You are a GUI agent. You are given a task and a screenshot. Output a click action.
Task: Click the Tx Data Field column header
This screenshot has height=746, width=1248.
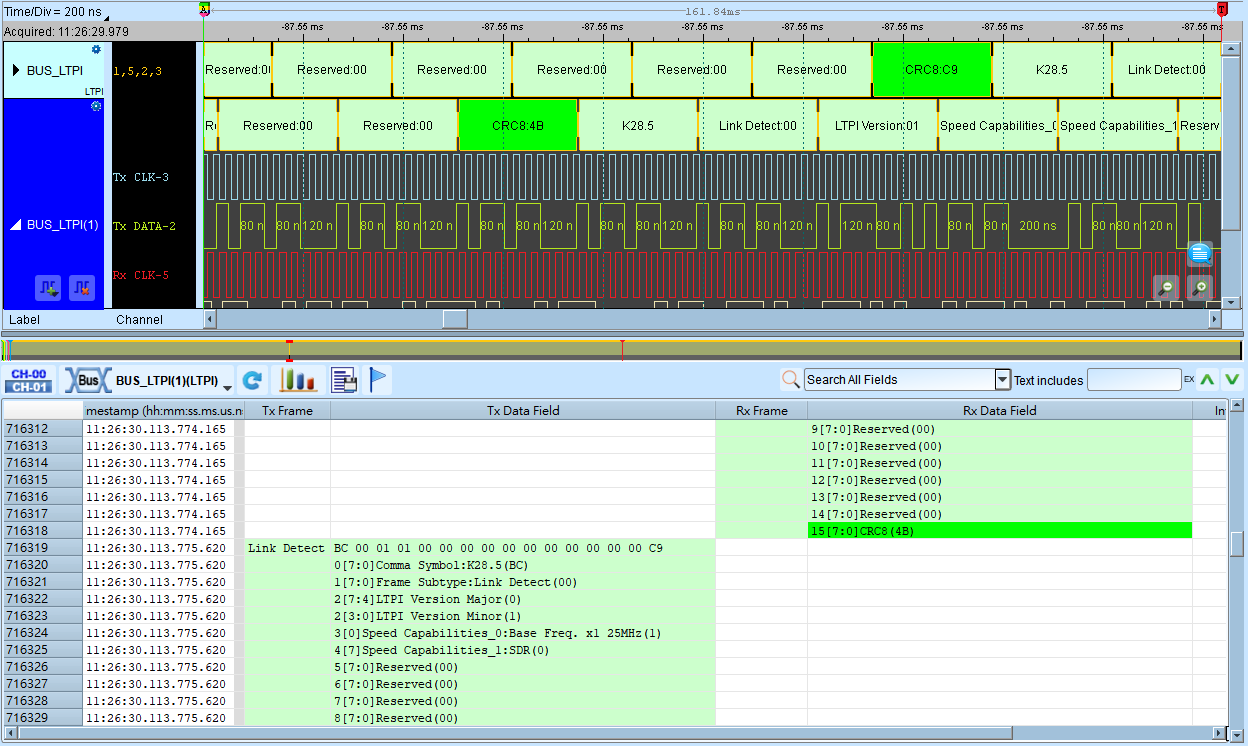click(523, 410)
